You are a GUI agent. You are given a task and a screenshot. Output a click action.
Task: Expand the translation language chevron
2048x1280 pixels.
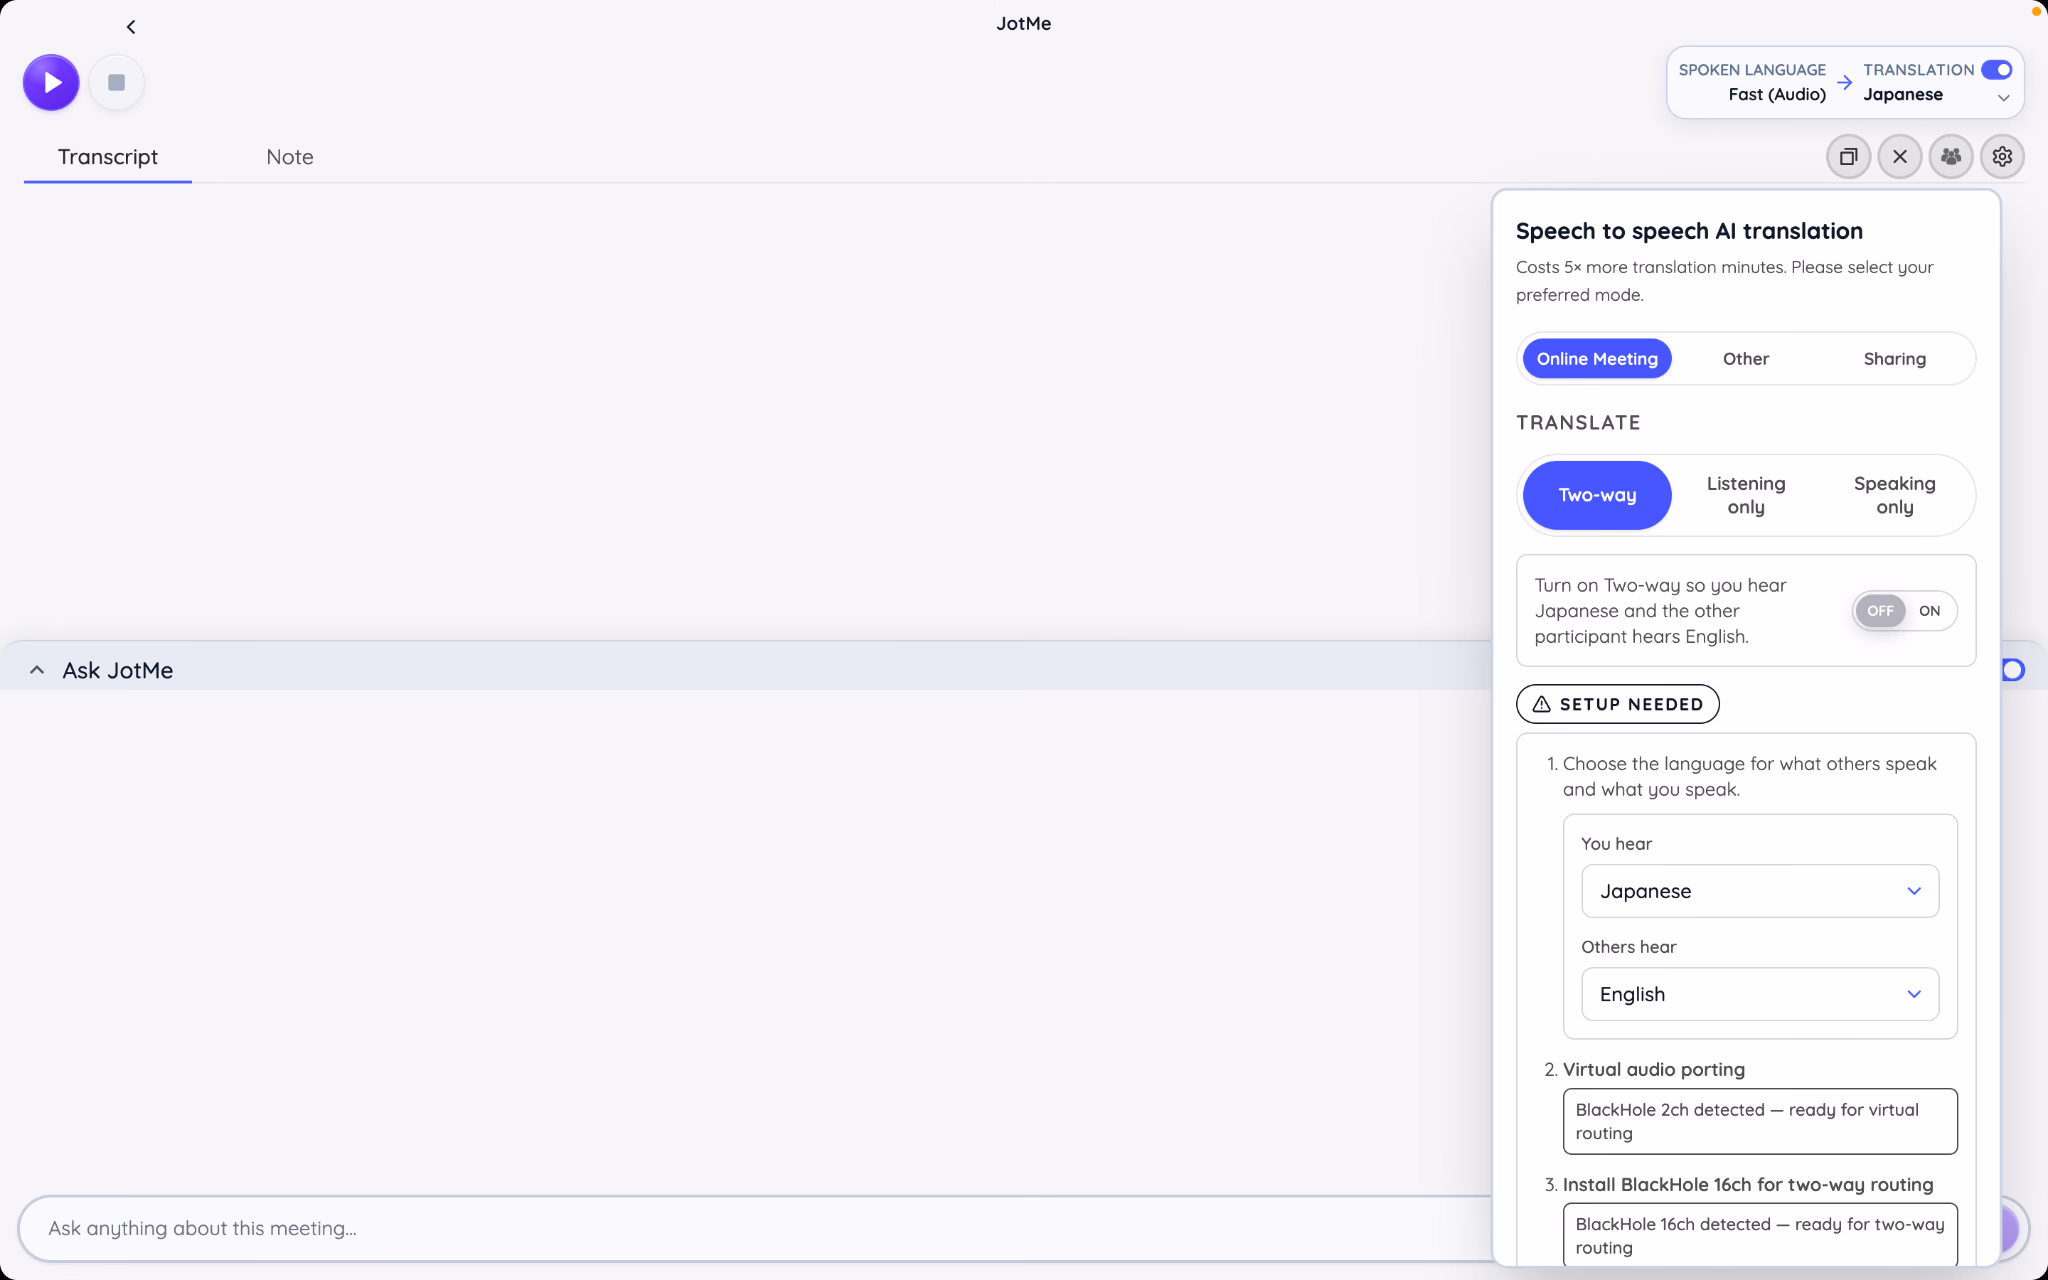click(x=2003, y=98)
